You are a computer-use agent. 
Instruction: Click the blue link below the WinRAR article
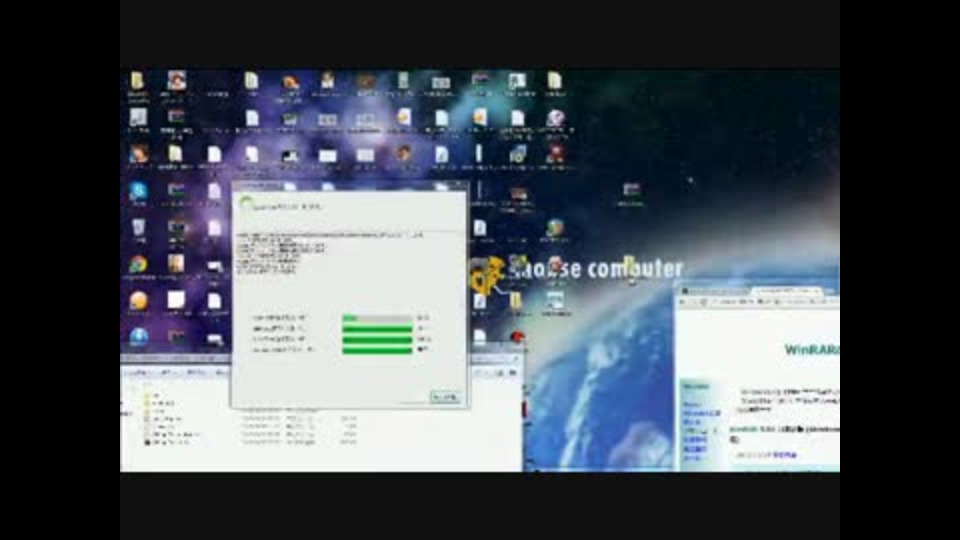point(783,455)
